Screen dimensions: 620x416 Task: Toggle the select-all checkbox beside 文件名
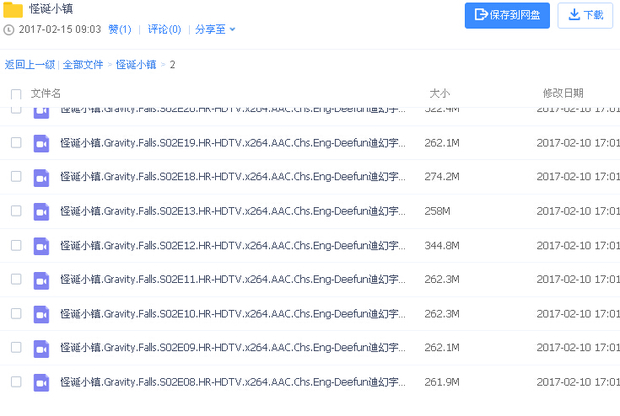tap(16, 94)
